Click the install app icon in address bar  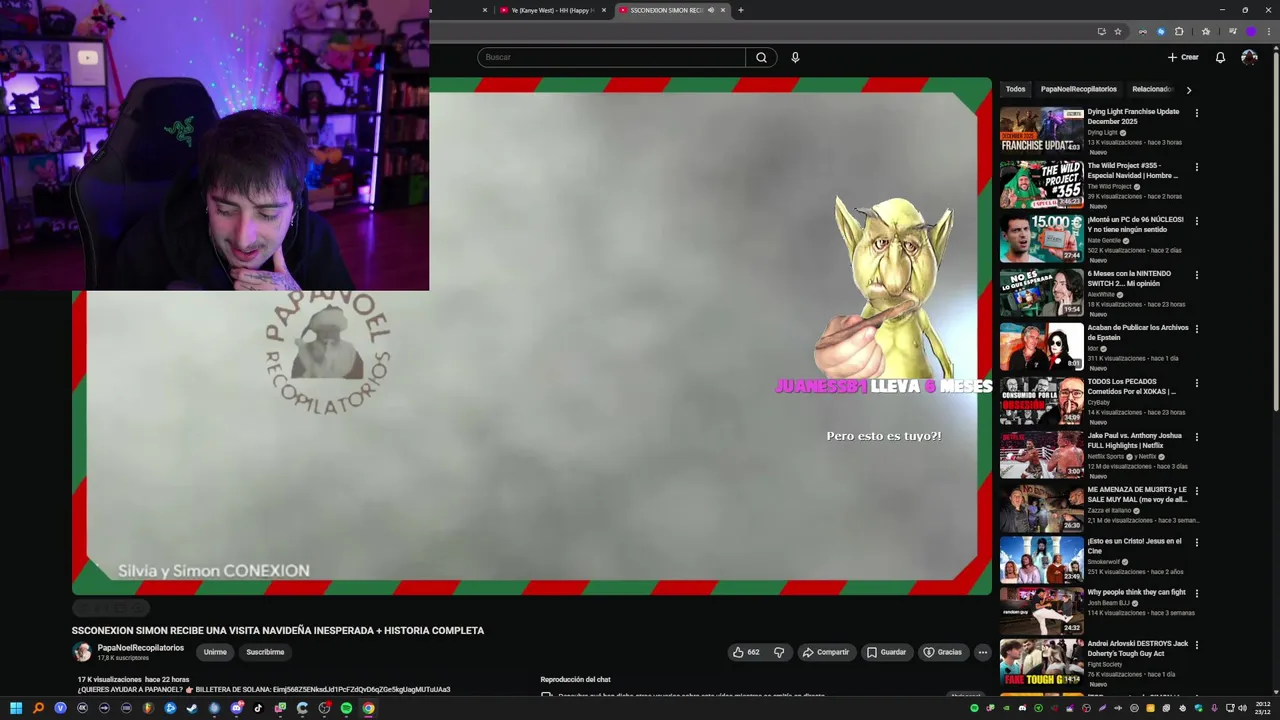tap(1101, 31)
